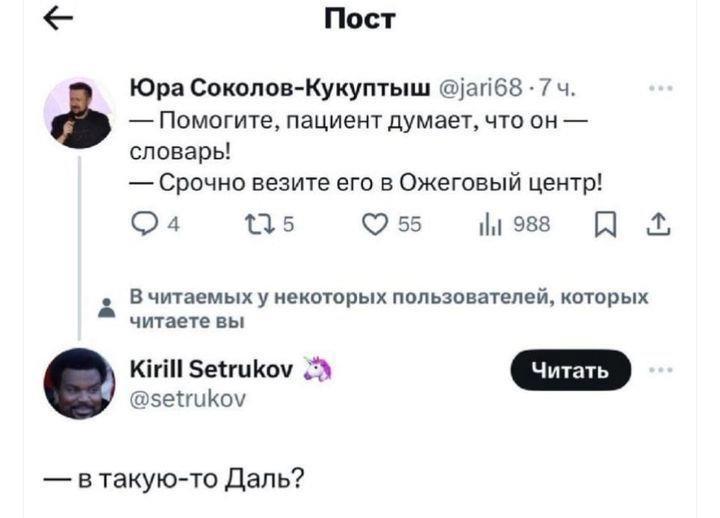720x518 pixels.
Task: Open more options on Юра's post
Action: 660,88
